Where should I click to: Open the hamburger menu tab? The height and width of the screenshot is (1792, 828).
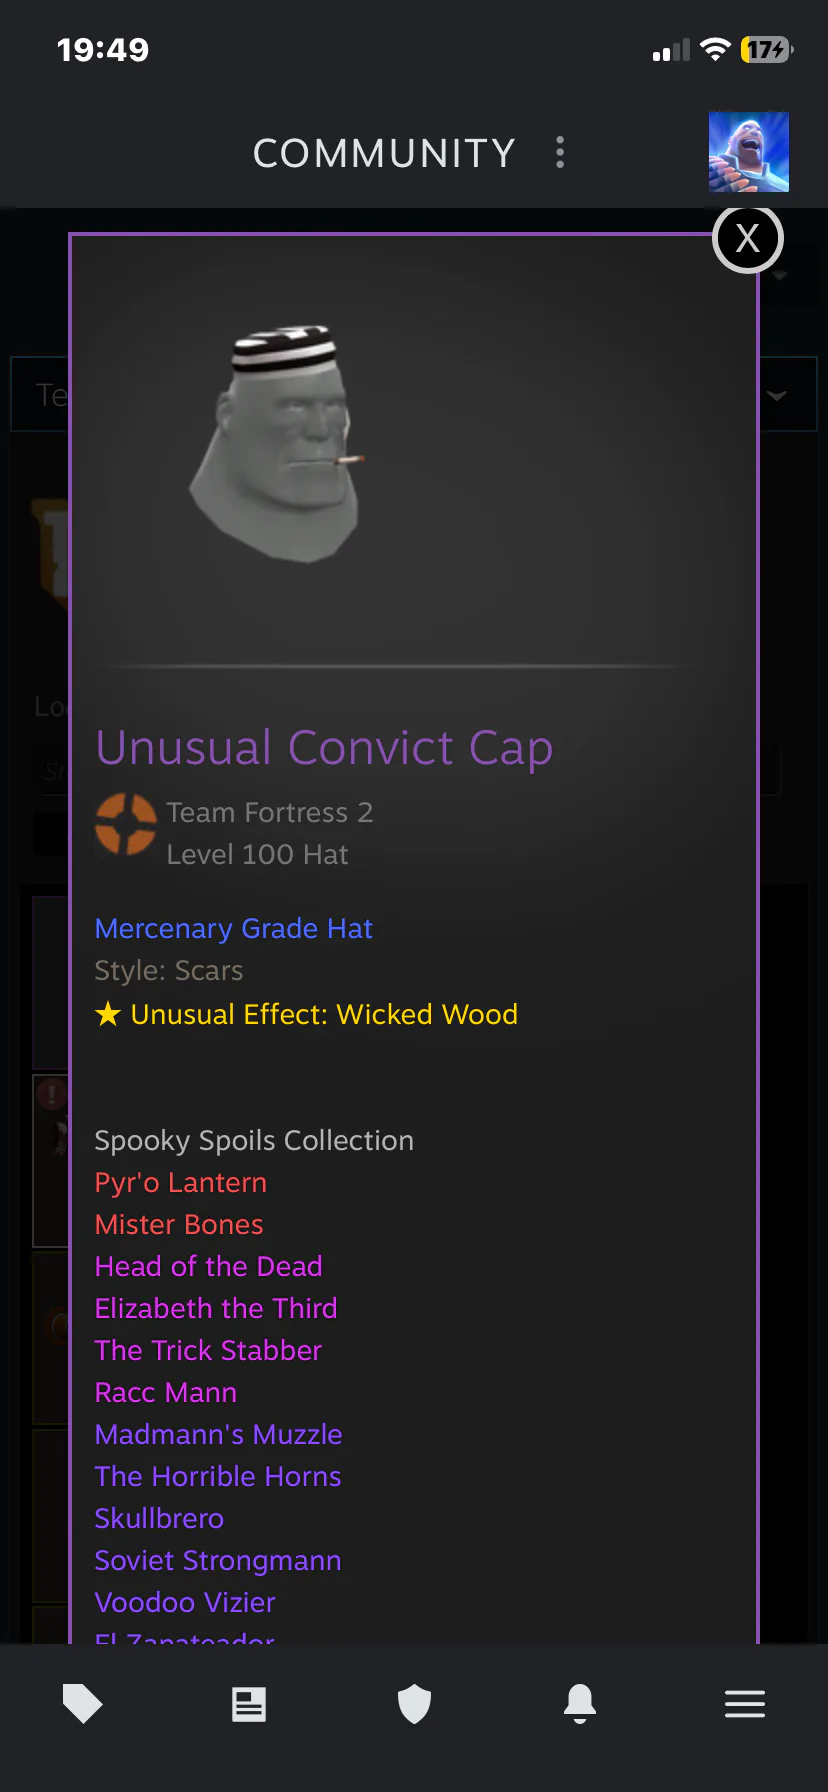pyautogui.click(x=745, y=1704)
